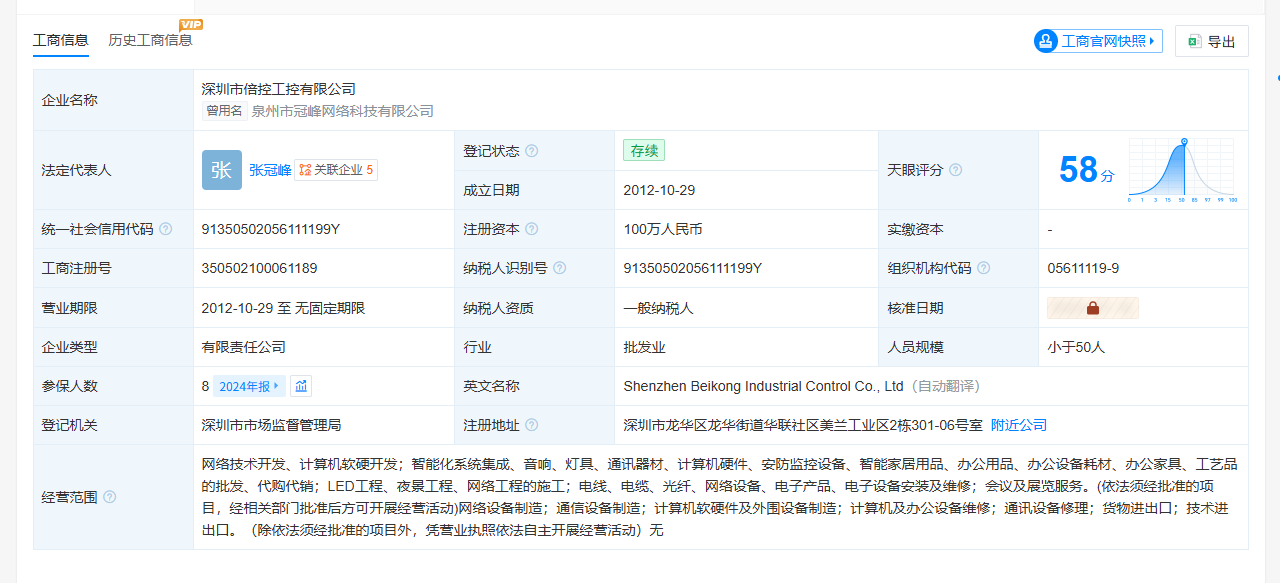
Task: Open the 张冠峰 legal representative link
Action: click(x=270, y=170)
